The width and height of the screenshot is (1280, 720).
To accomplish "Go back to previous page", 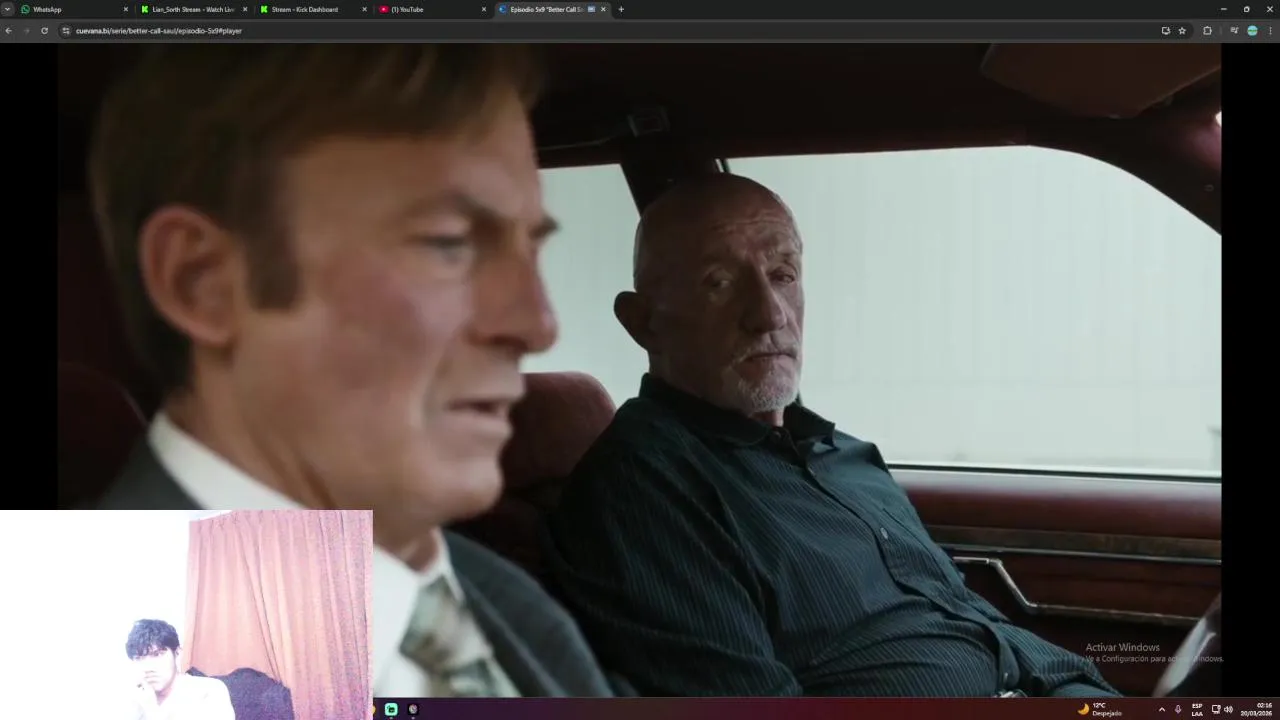I will (x=8, y=31).
